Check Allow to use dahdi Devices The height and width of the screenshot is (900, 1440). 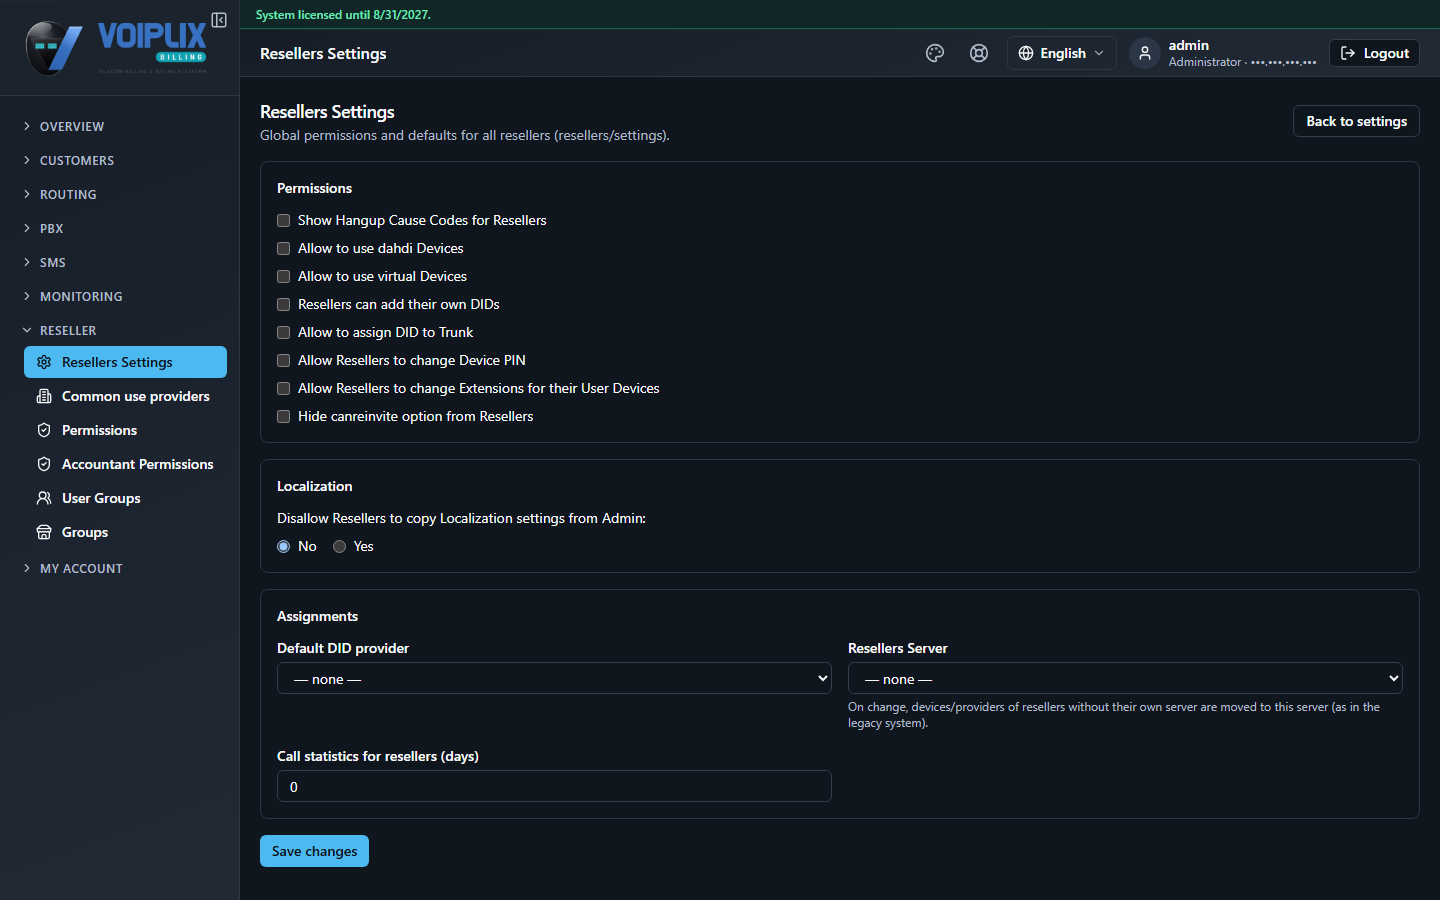coord(284,248)
